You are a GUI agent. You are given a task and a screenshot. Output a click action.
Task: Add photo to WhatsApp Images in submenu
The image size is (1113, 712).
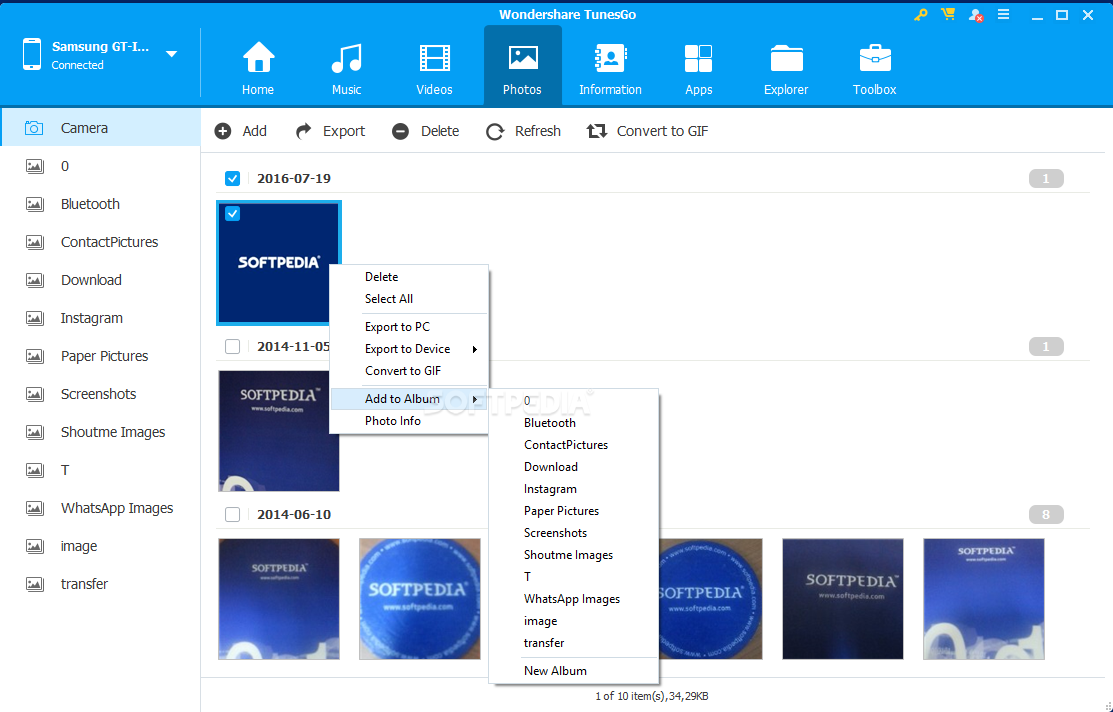click(x=574, y=598)
